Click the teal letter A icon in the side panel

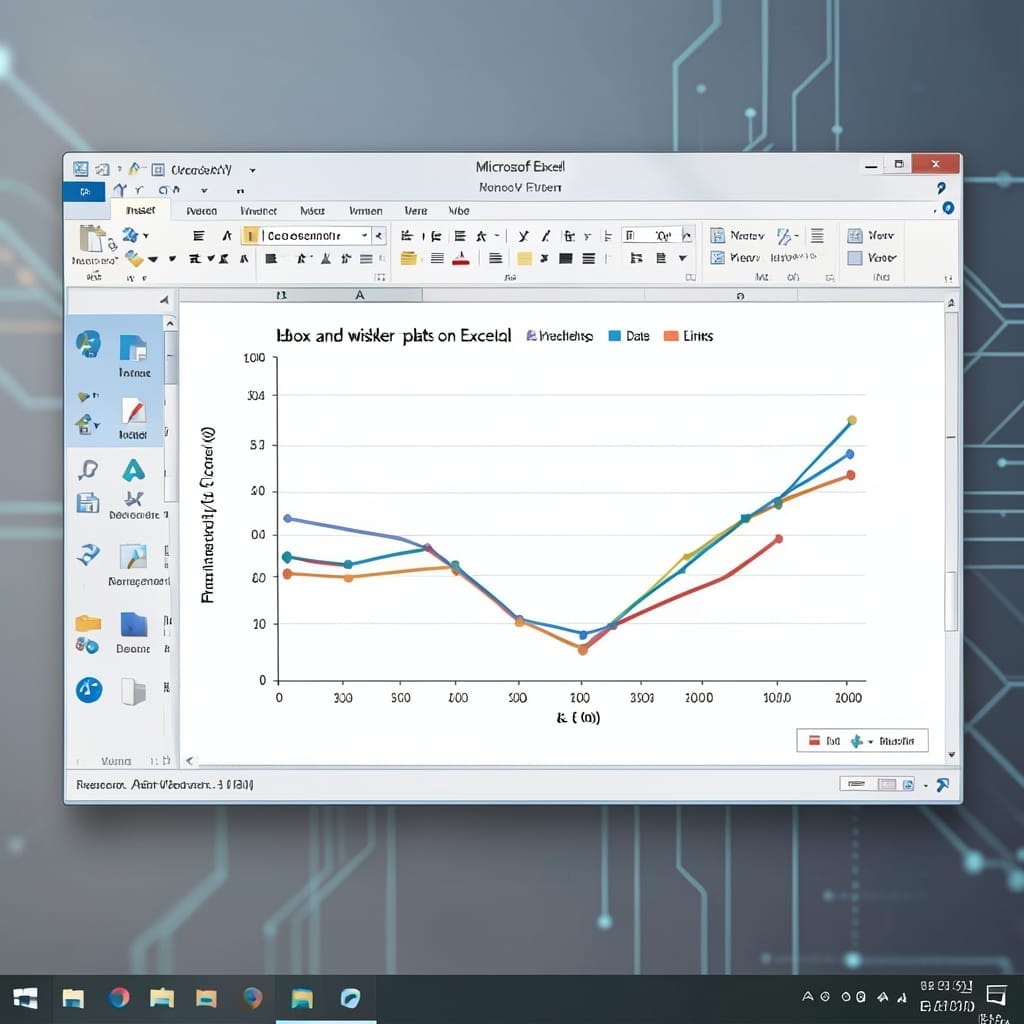pos(133,470)
